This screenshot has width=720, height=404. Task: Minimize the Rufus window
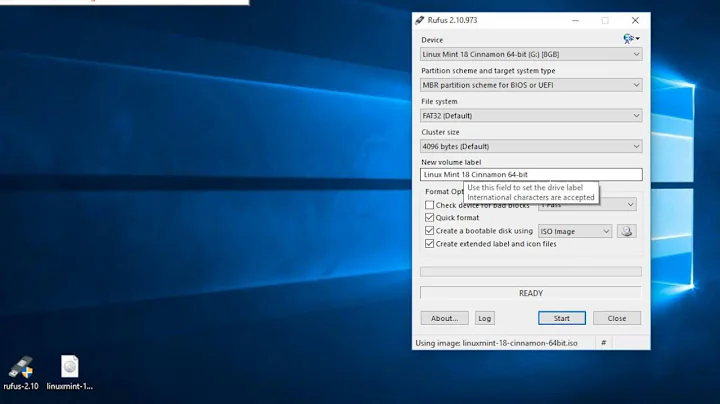(575, 20)
